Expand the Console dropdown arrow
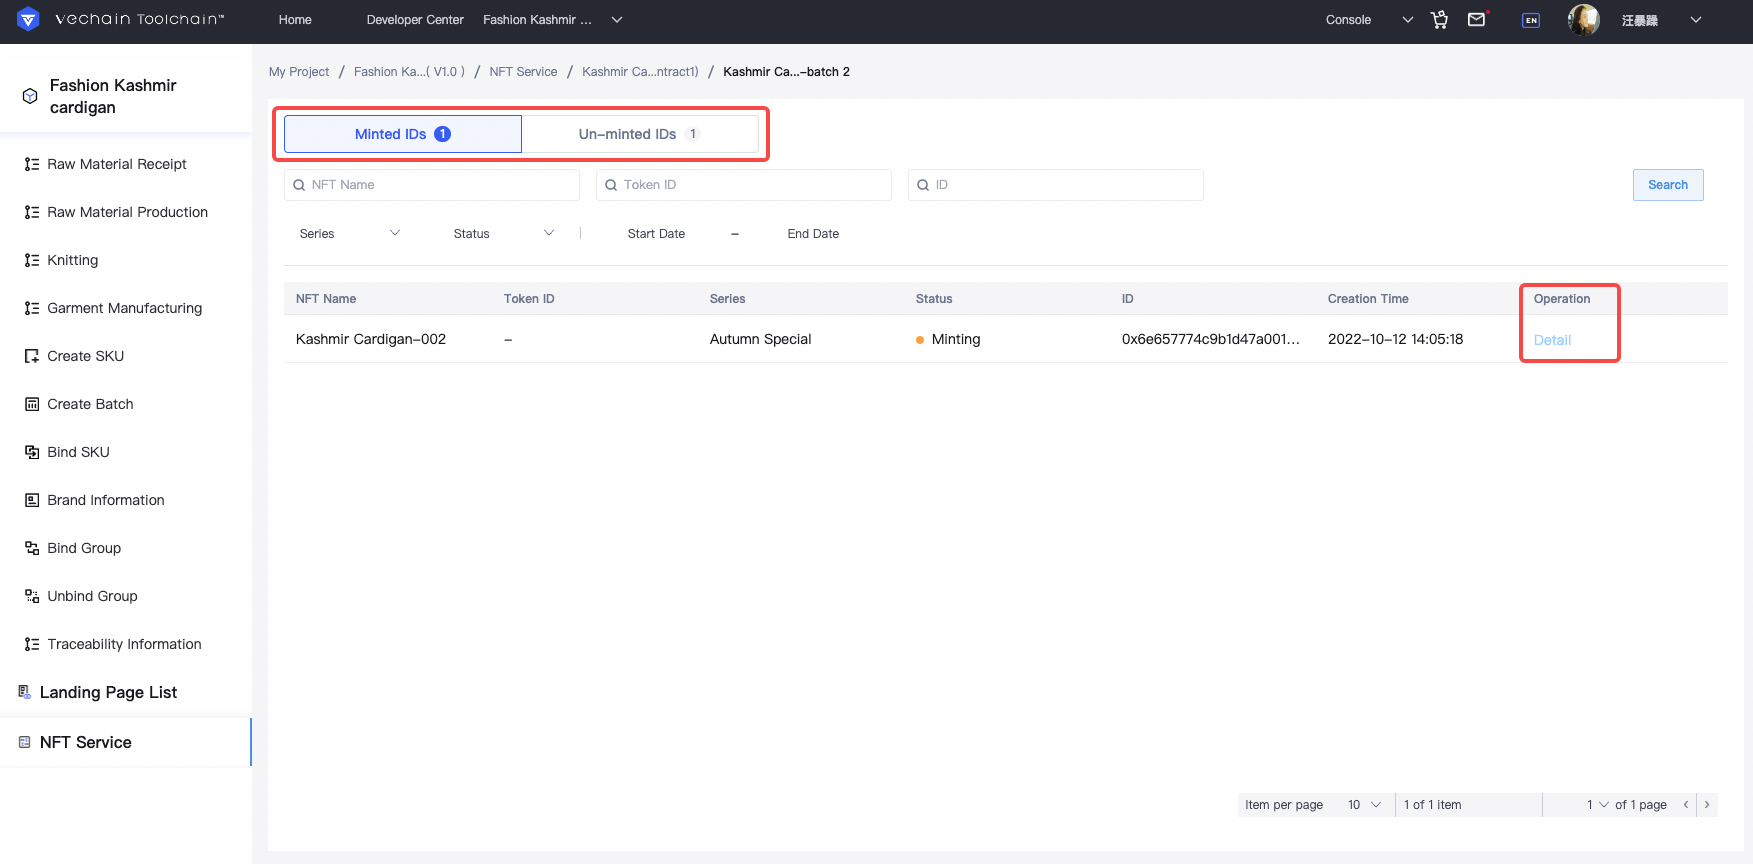This screenshot has height=864, width=1753. click(x=1408, y=20)
